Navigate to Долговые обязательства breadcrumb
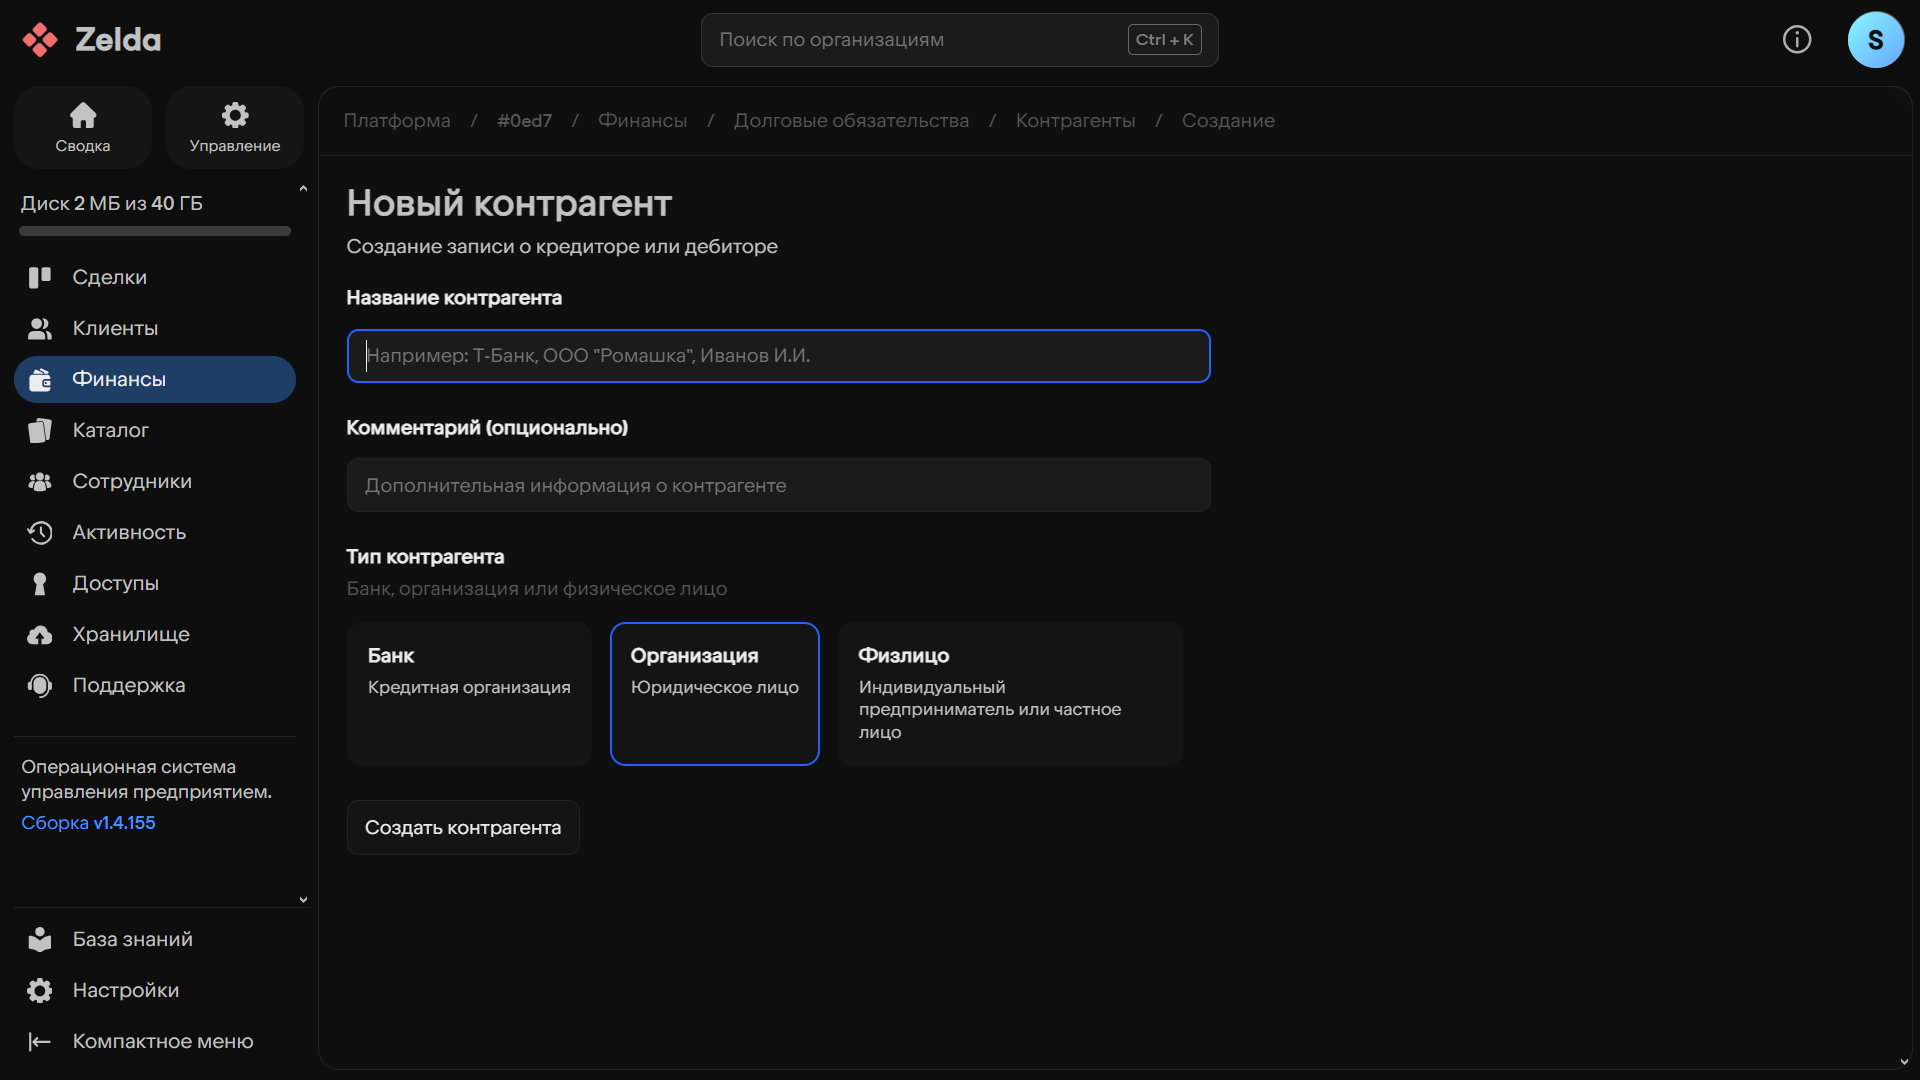Viewport: 1920px width, 1080px height. 851,121
